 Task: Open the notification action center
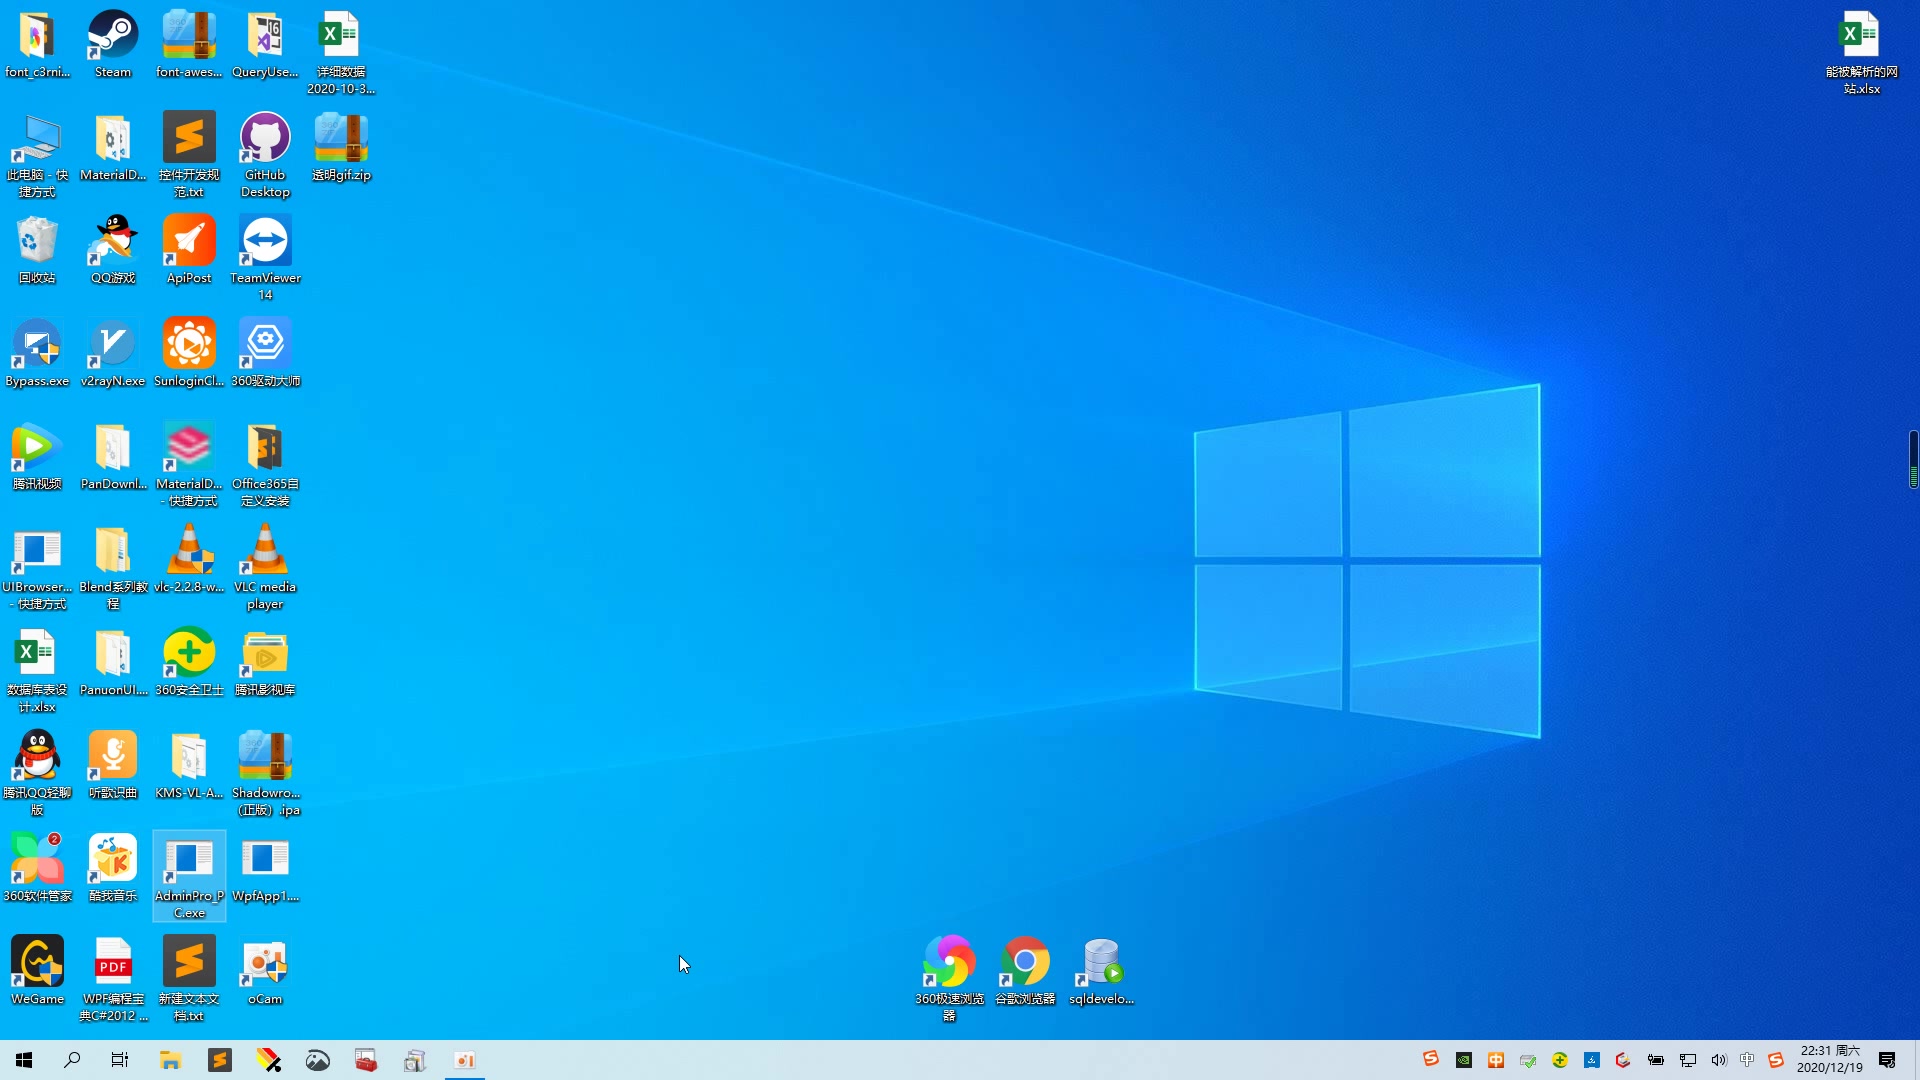(x=1887, y=1060)
